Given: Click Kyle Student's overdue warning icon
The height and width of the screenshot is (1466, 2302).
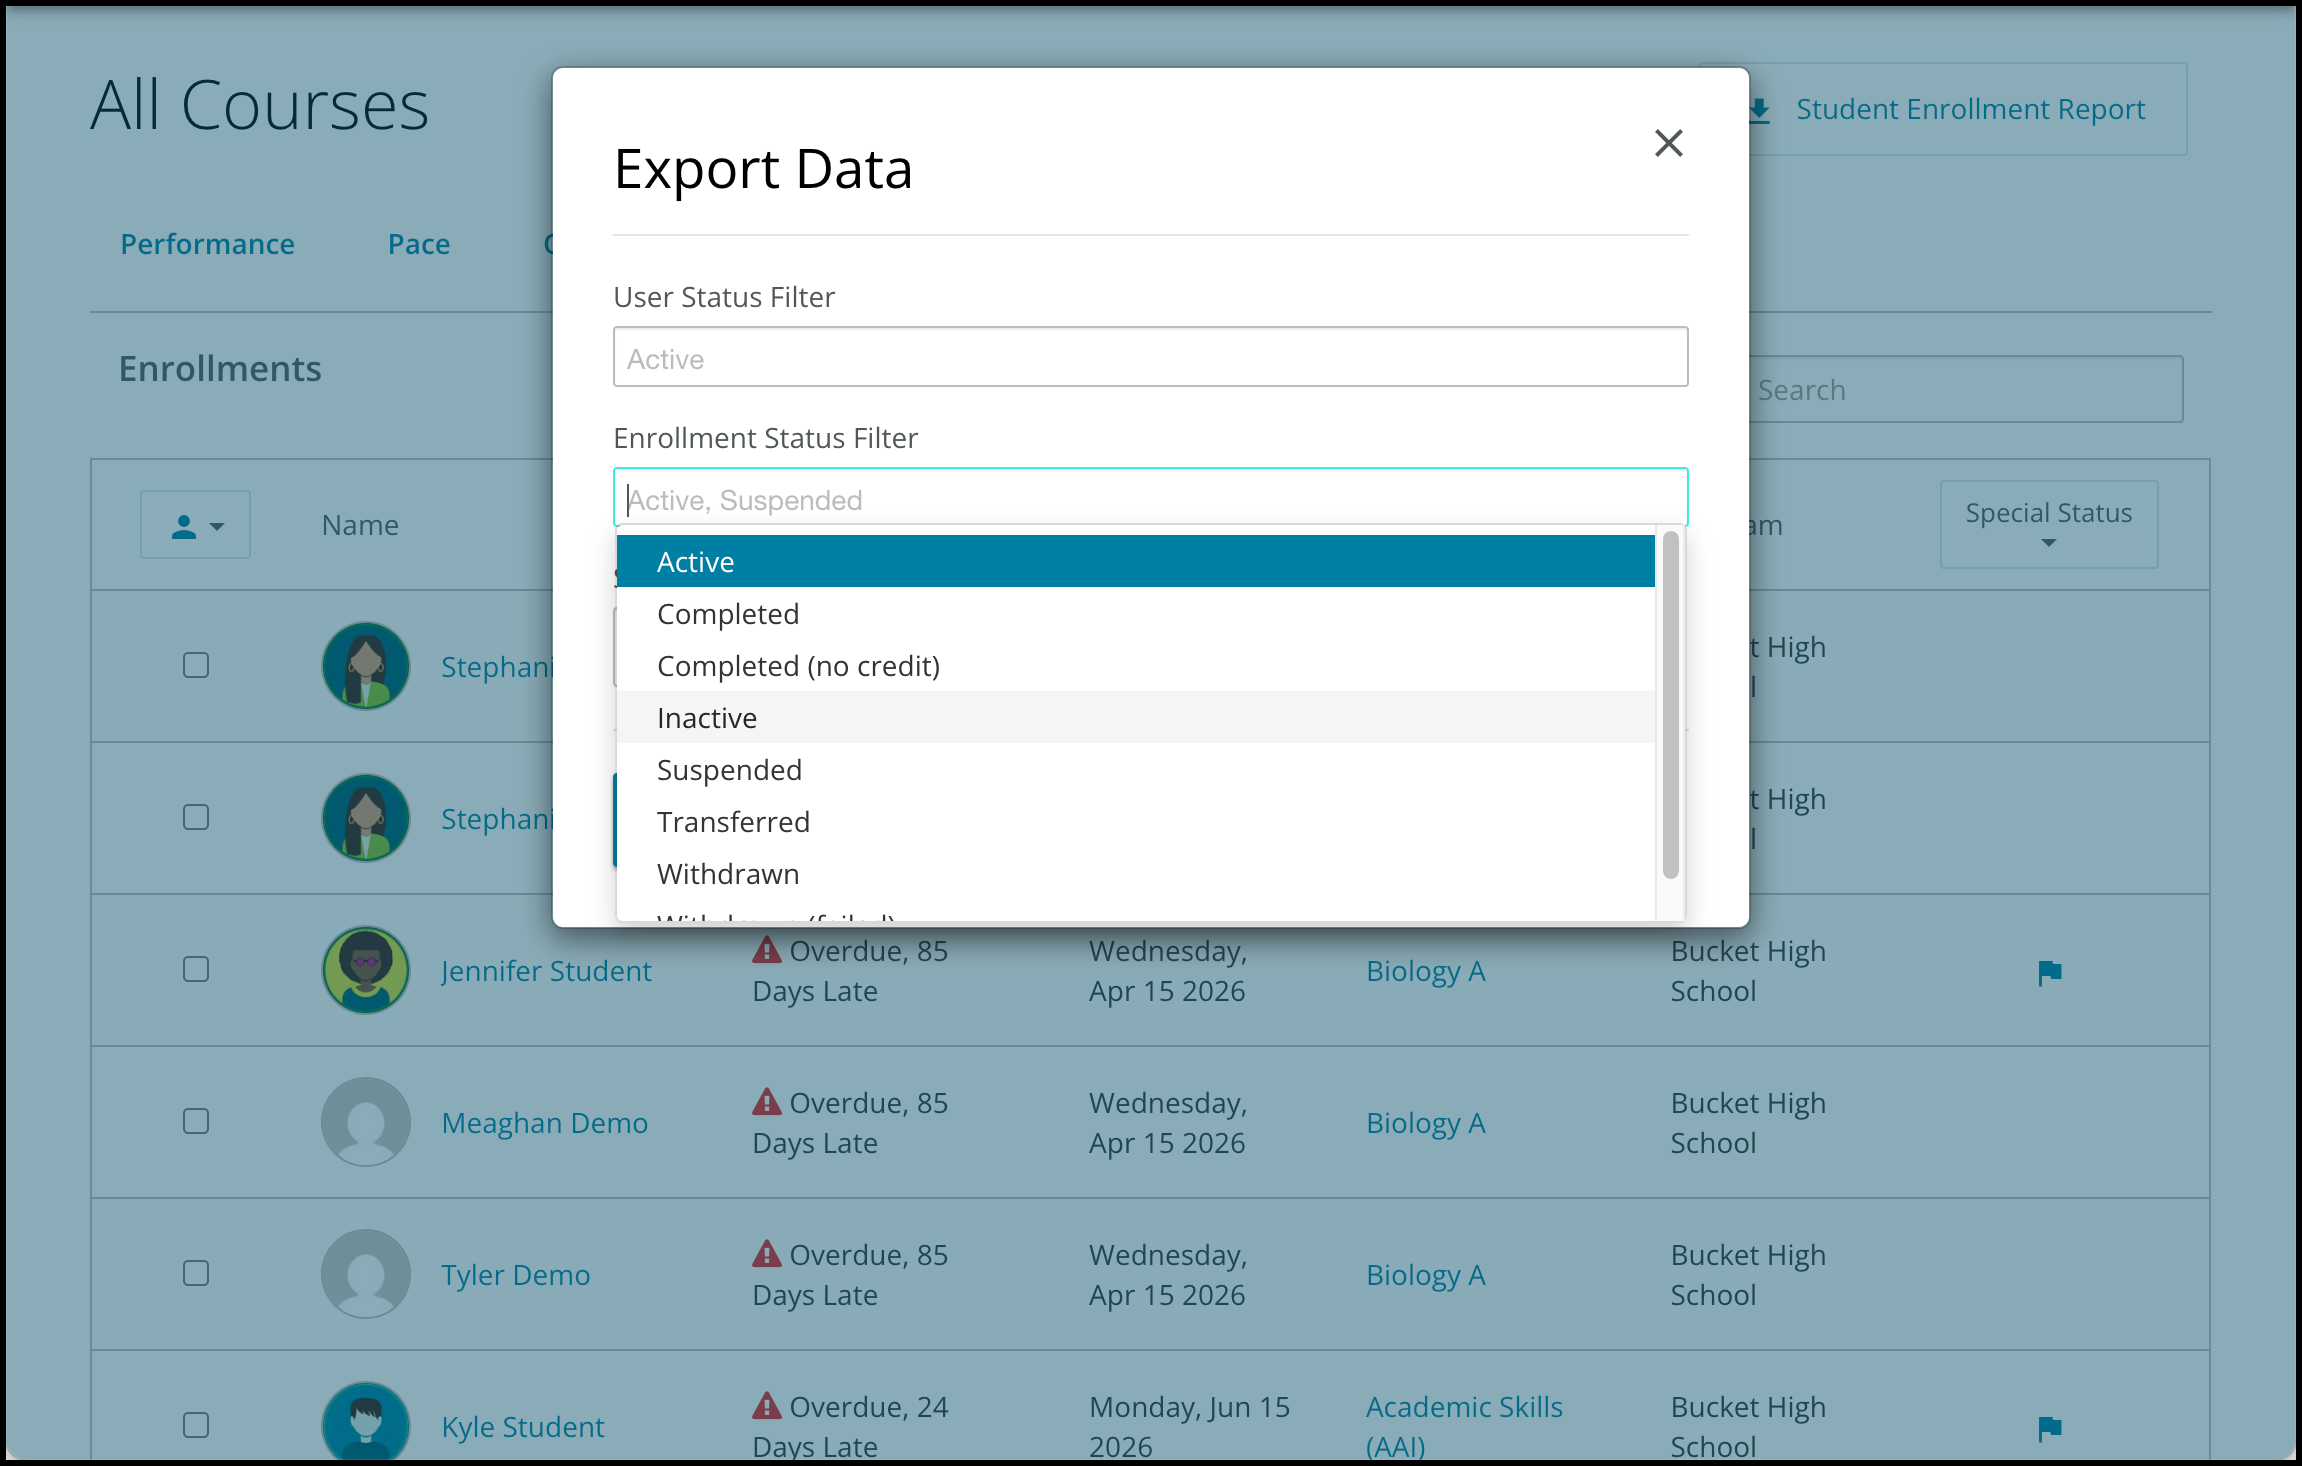Looking at the screenshot, I should click(767, 1406).
